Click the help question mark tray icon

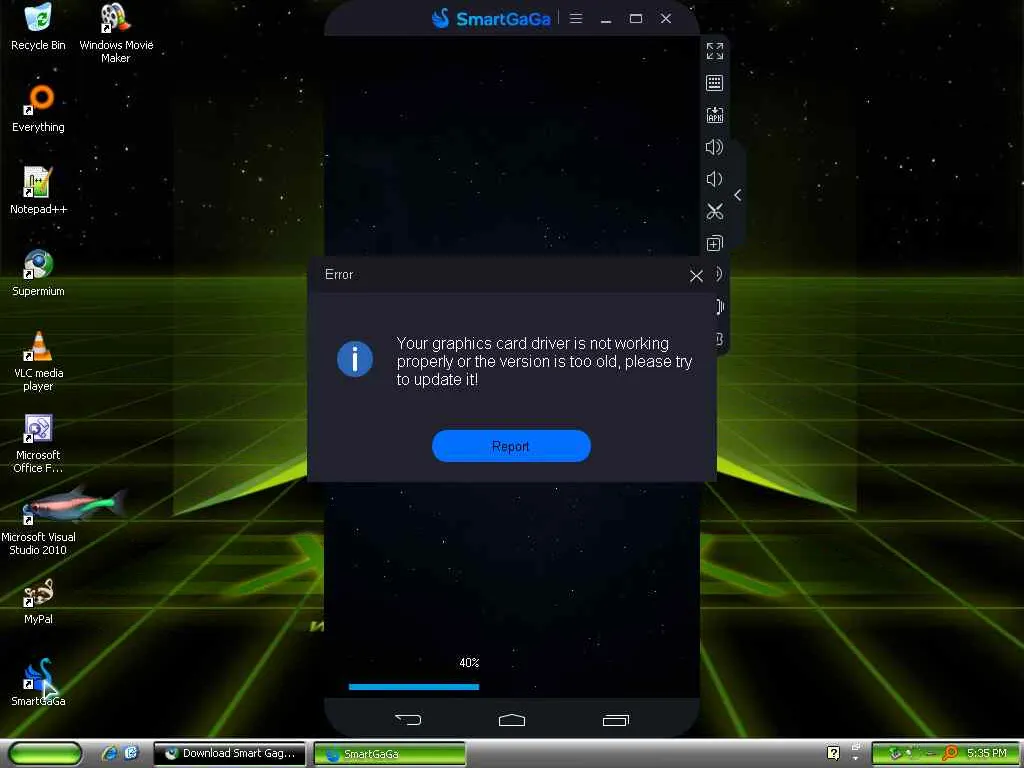pyautogui.click(x=833, y=753)
